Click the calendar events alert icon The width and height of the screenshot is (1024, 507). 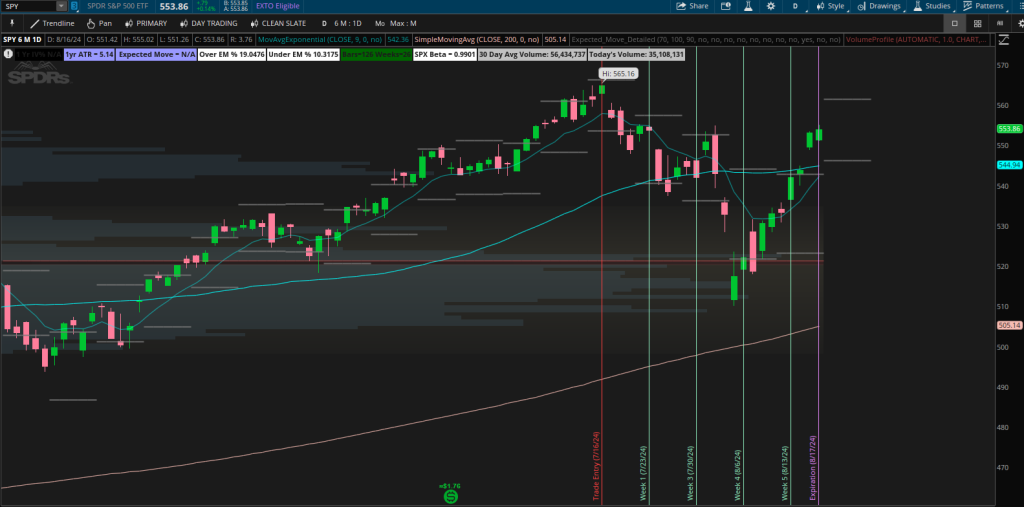coord(726,6)
